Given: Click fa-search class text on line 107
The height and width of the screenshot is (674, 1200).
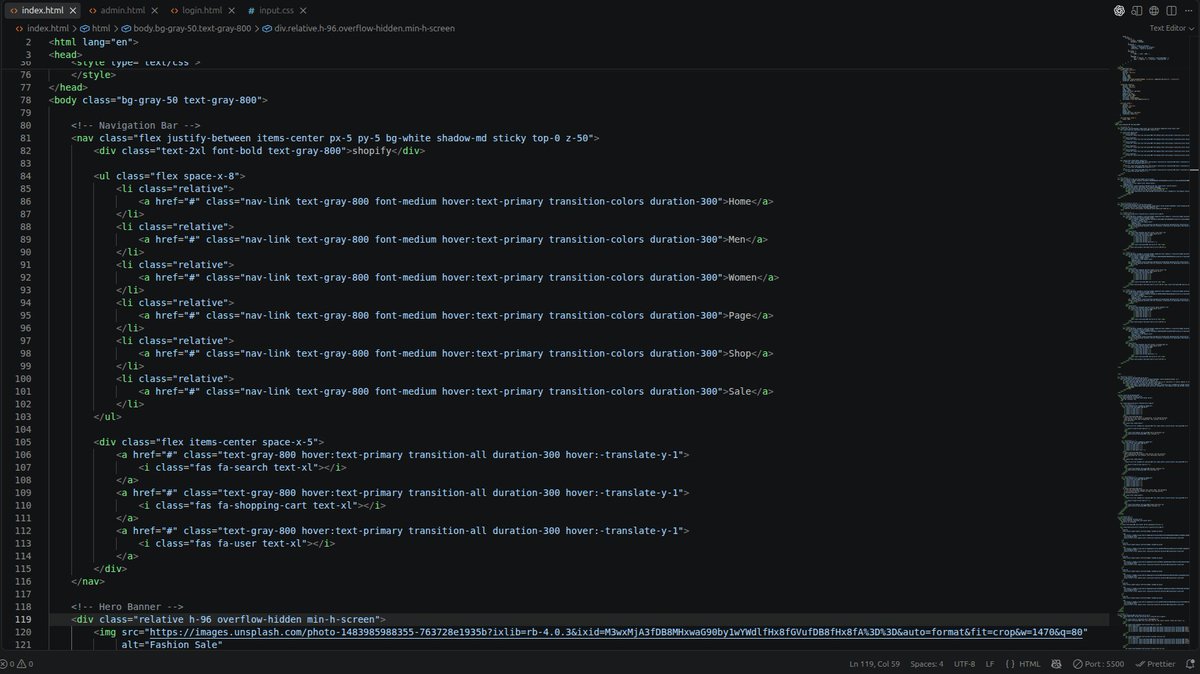Looking at the screenshot, I should click(x=241, y=467).
